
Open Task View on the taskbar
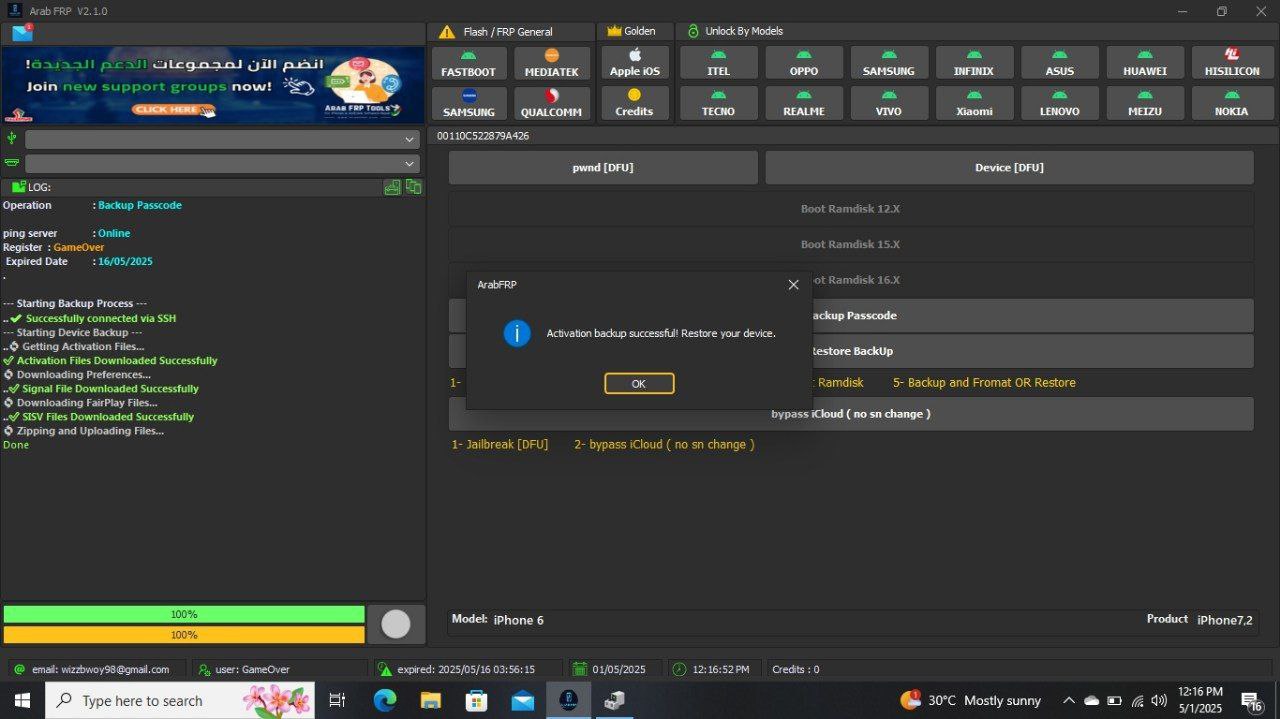click(337, 700)
